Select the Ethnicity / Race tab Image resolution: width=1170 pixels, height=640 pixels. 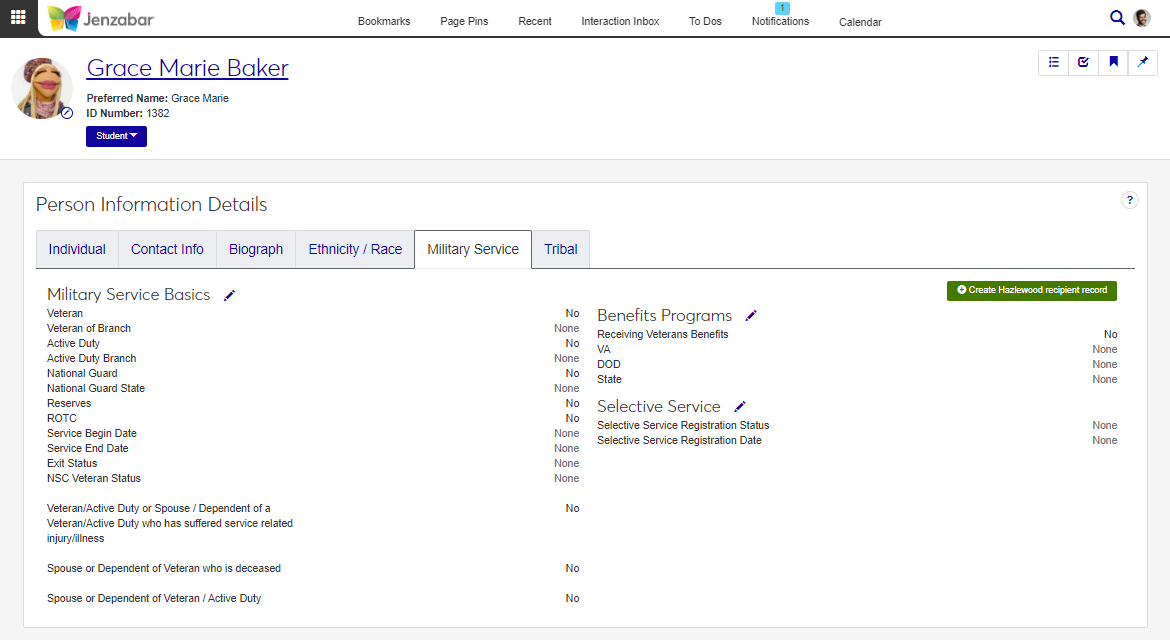pyautogui.click(x=355, y=249)
